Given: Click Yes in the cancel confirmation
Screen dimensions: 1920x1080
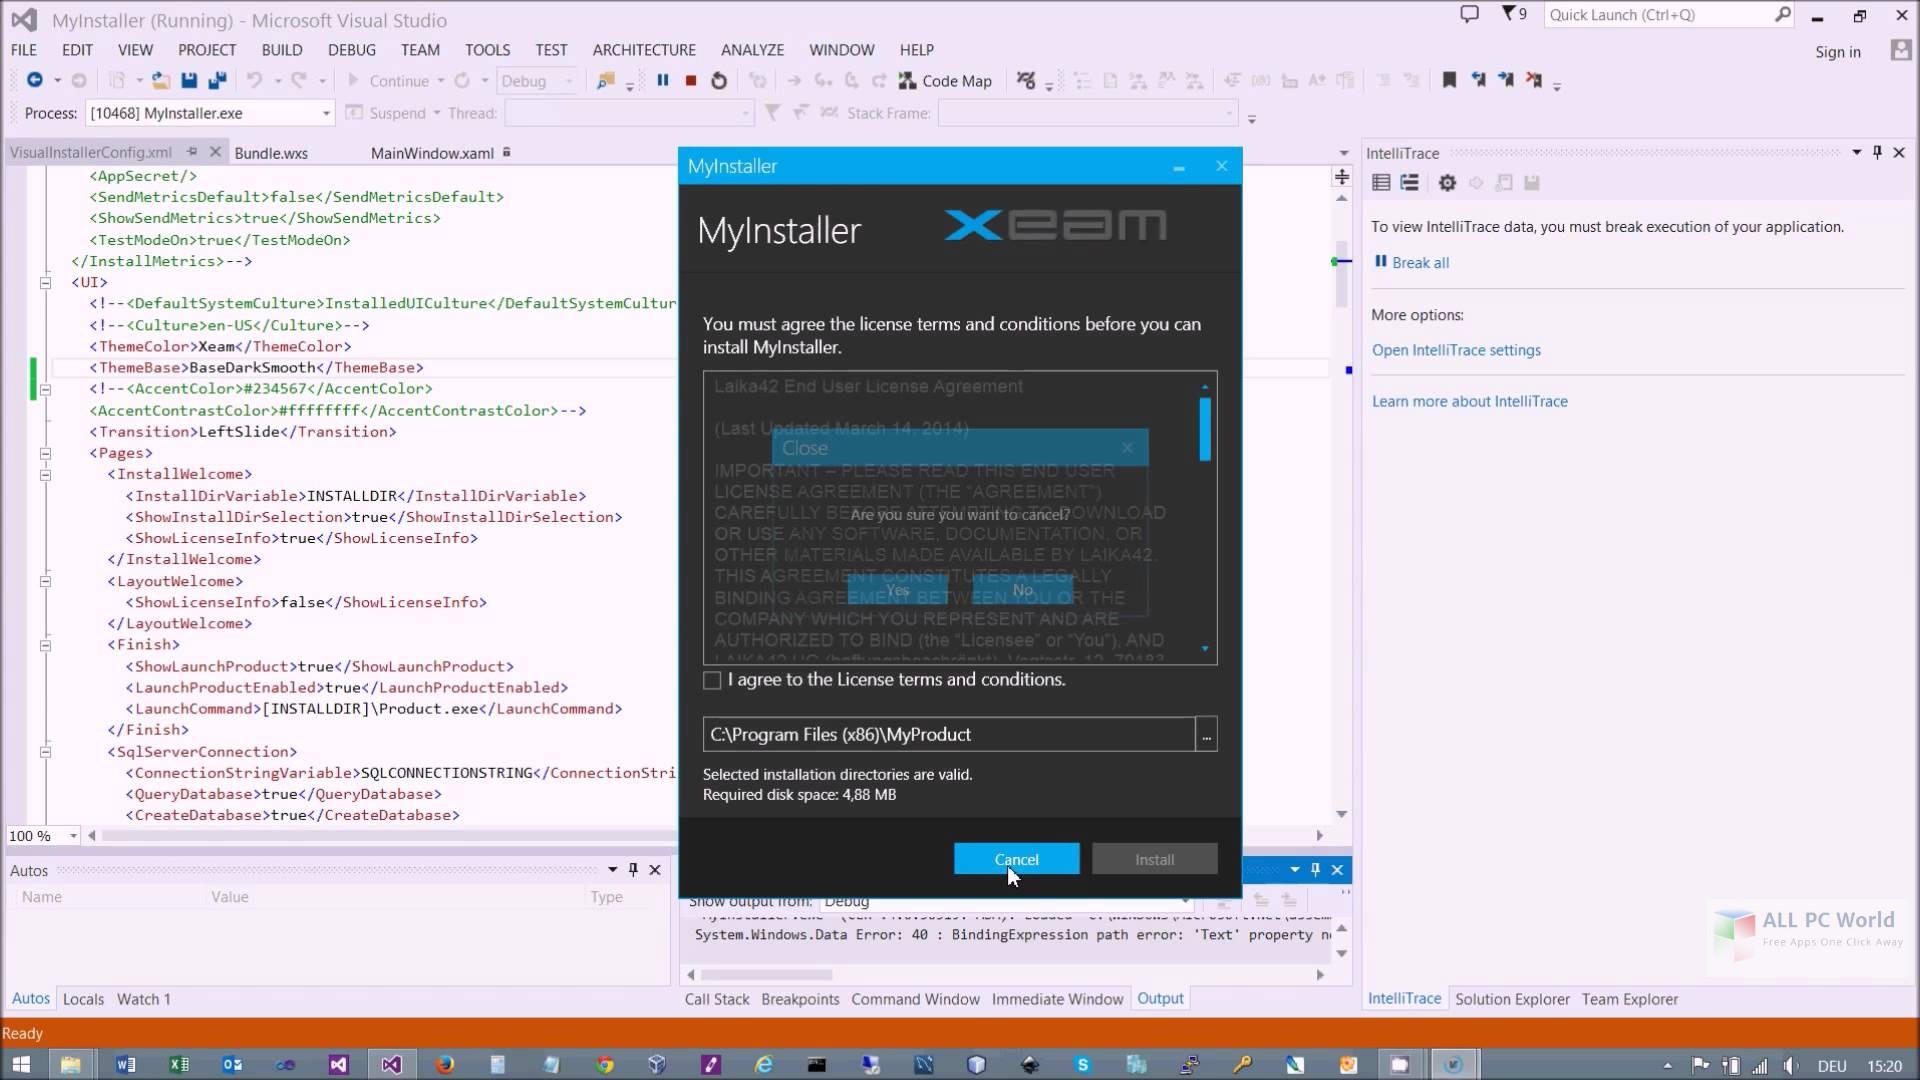Looking at the screenshot, I should (898, 590).
